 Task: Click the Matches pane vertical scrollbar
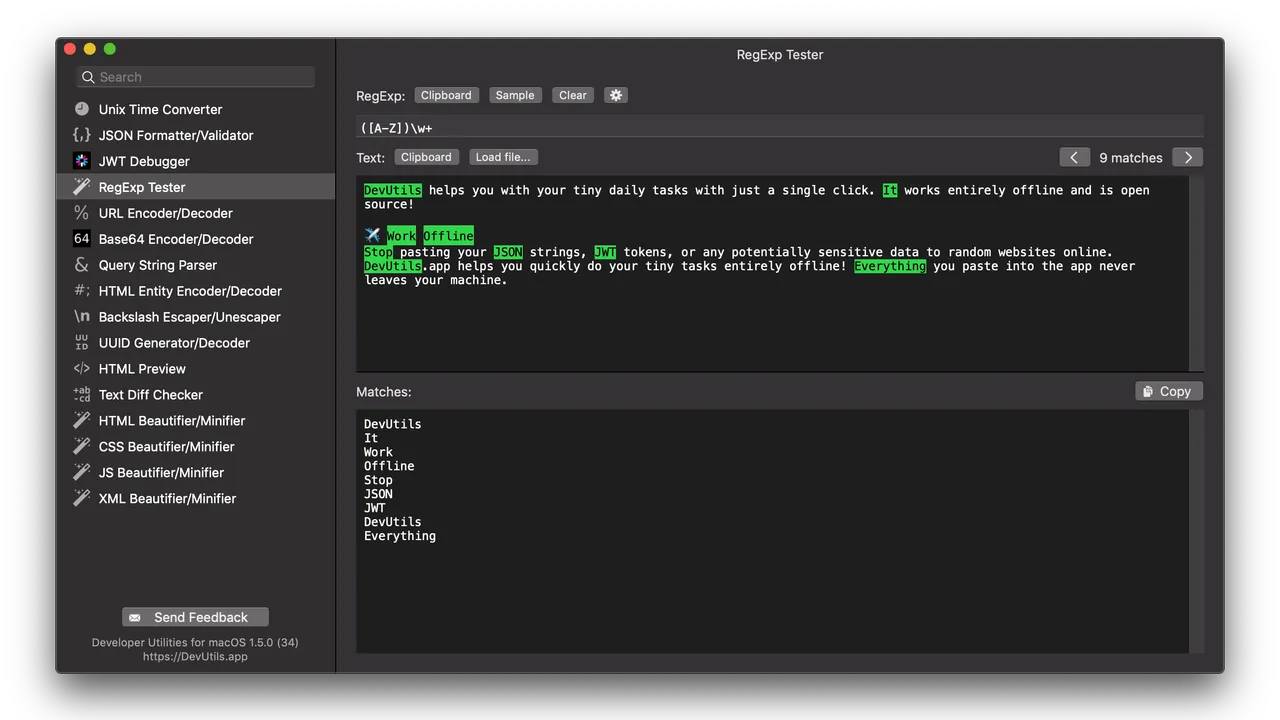coord(1196,531)
